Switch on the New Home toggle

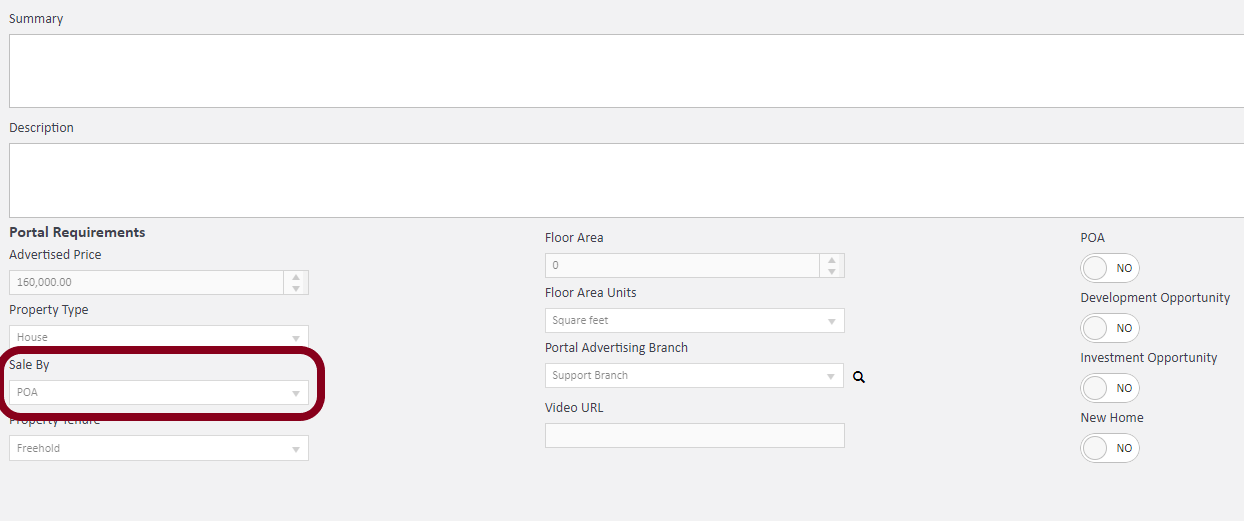(x=1109, y=448)
